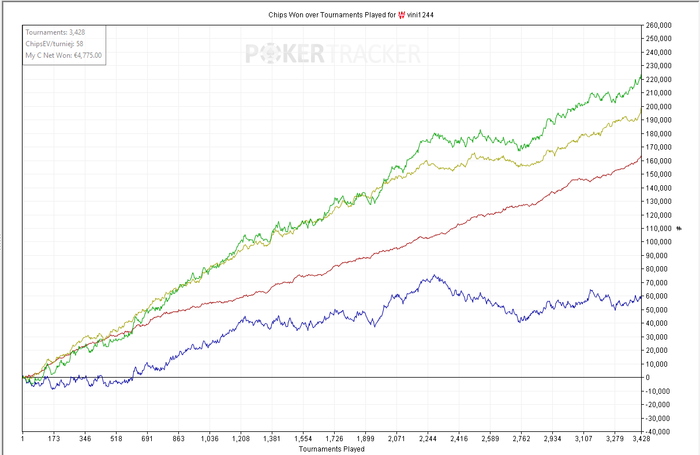Click x-axis label 863
Image resolution: width=700 pixels, height=455 pixels.
tap(178, 439)
